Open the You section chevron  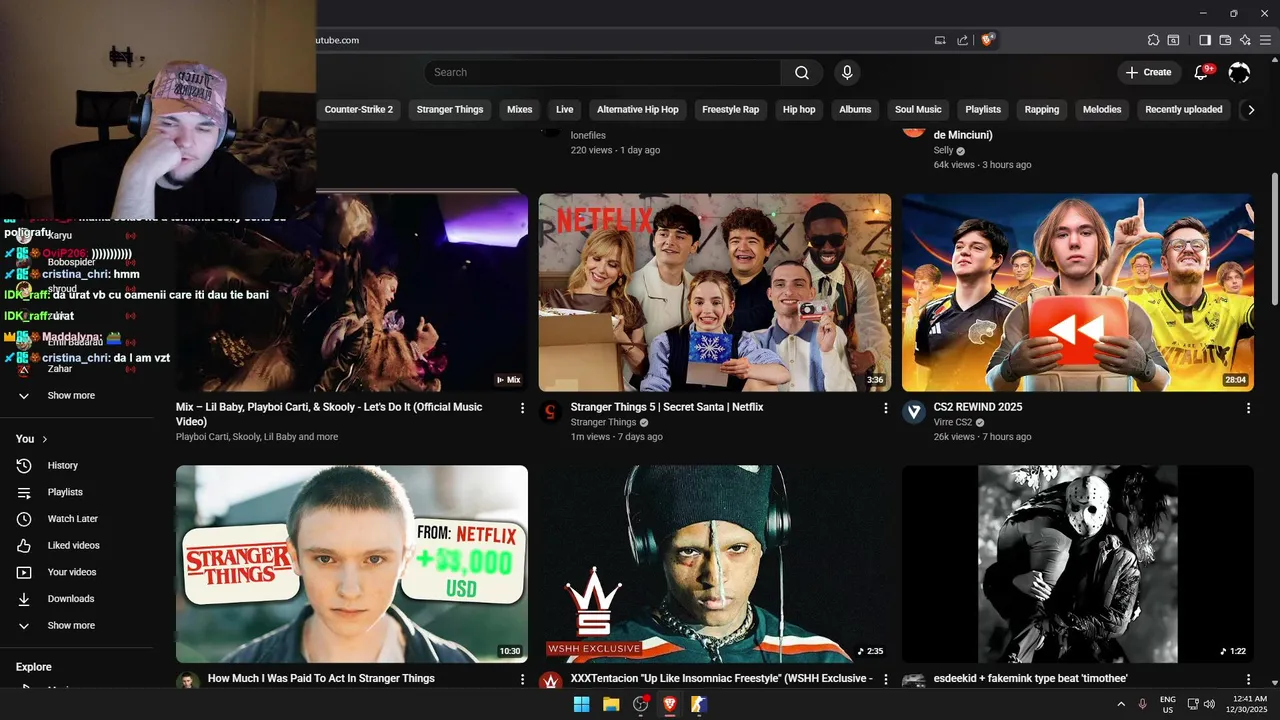tap(44, 439)
